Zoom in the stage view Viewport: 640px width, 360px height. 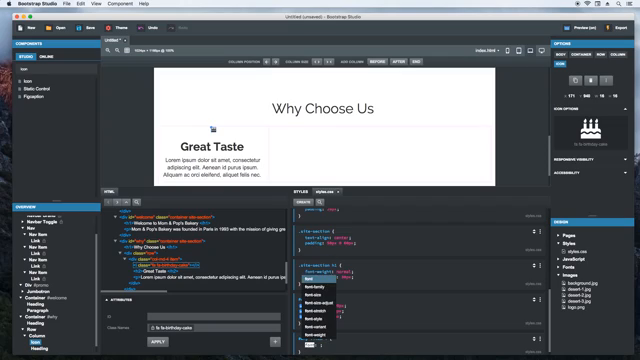(x=108, y=50)
